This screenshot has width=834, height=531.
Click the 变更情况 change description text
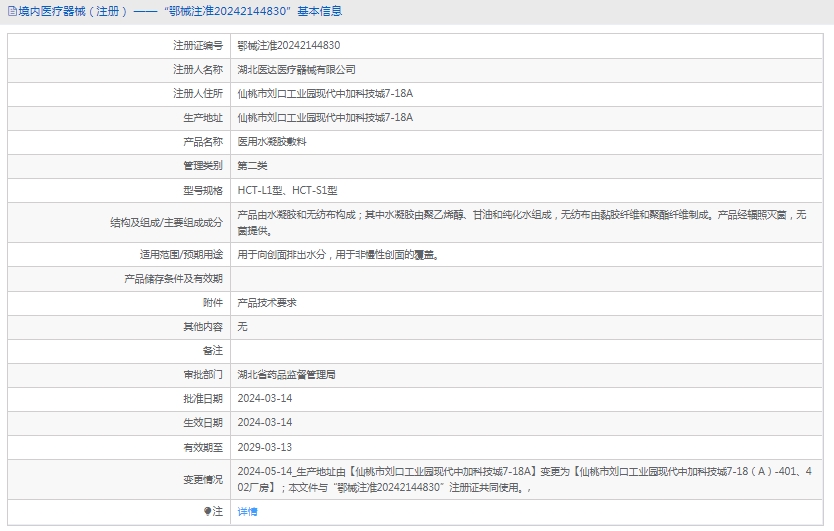[530, 479]
